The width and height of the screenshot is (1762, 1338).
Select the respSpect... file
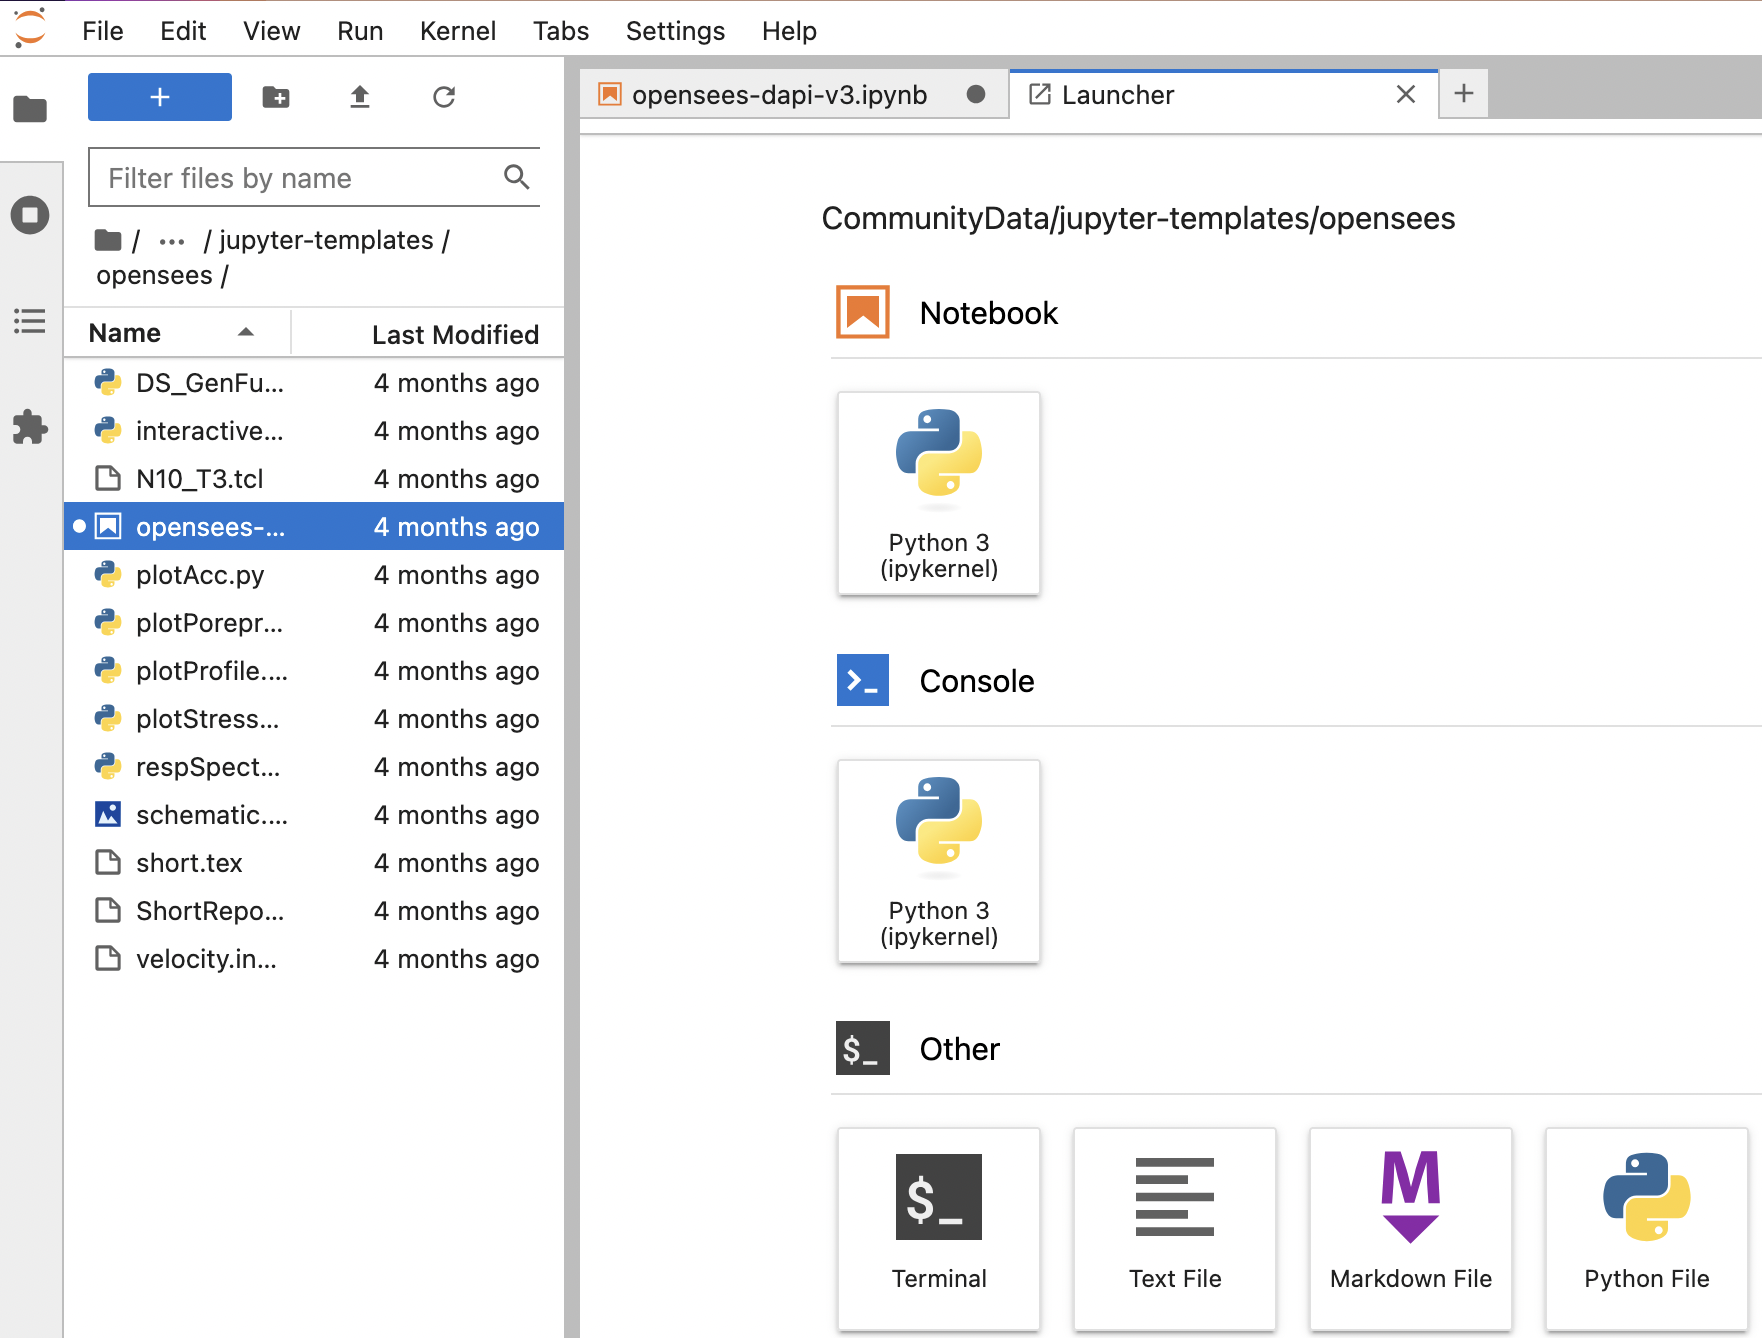[x=314, y=767]
